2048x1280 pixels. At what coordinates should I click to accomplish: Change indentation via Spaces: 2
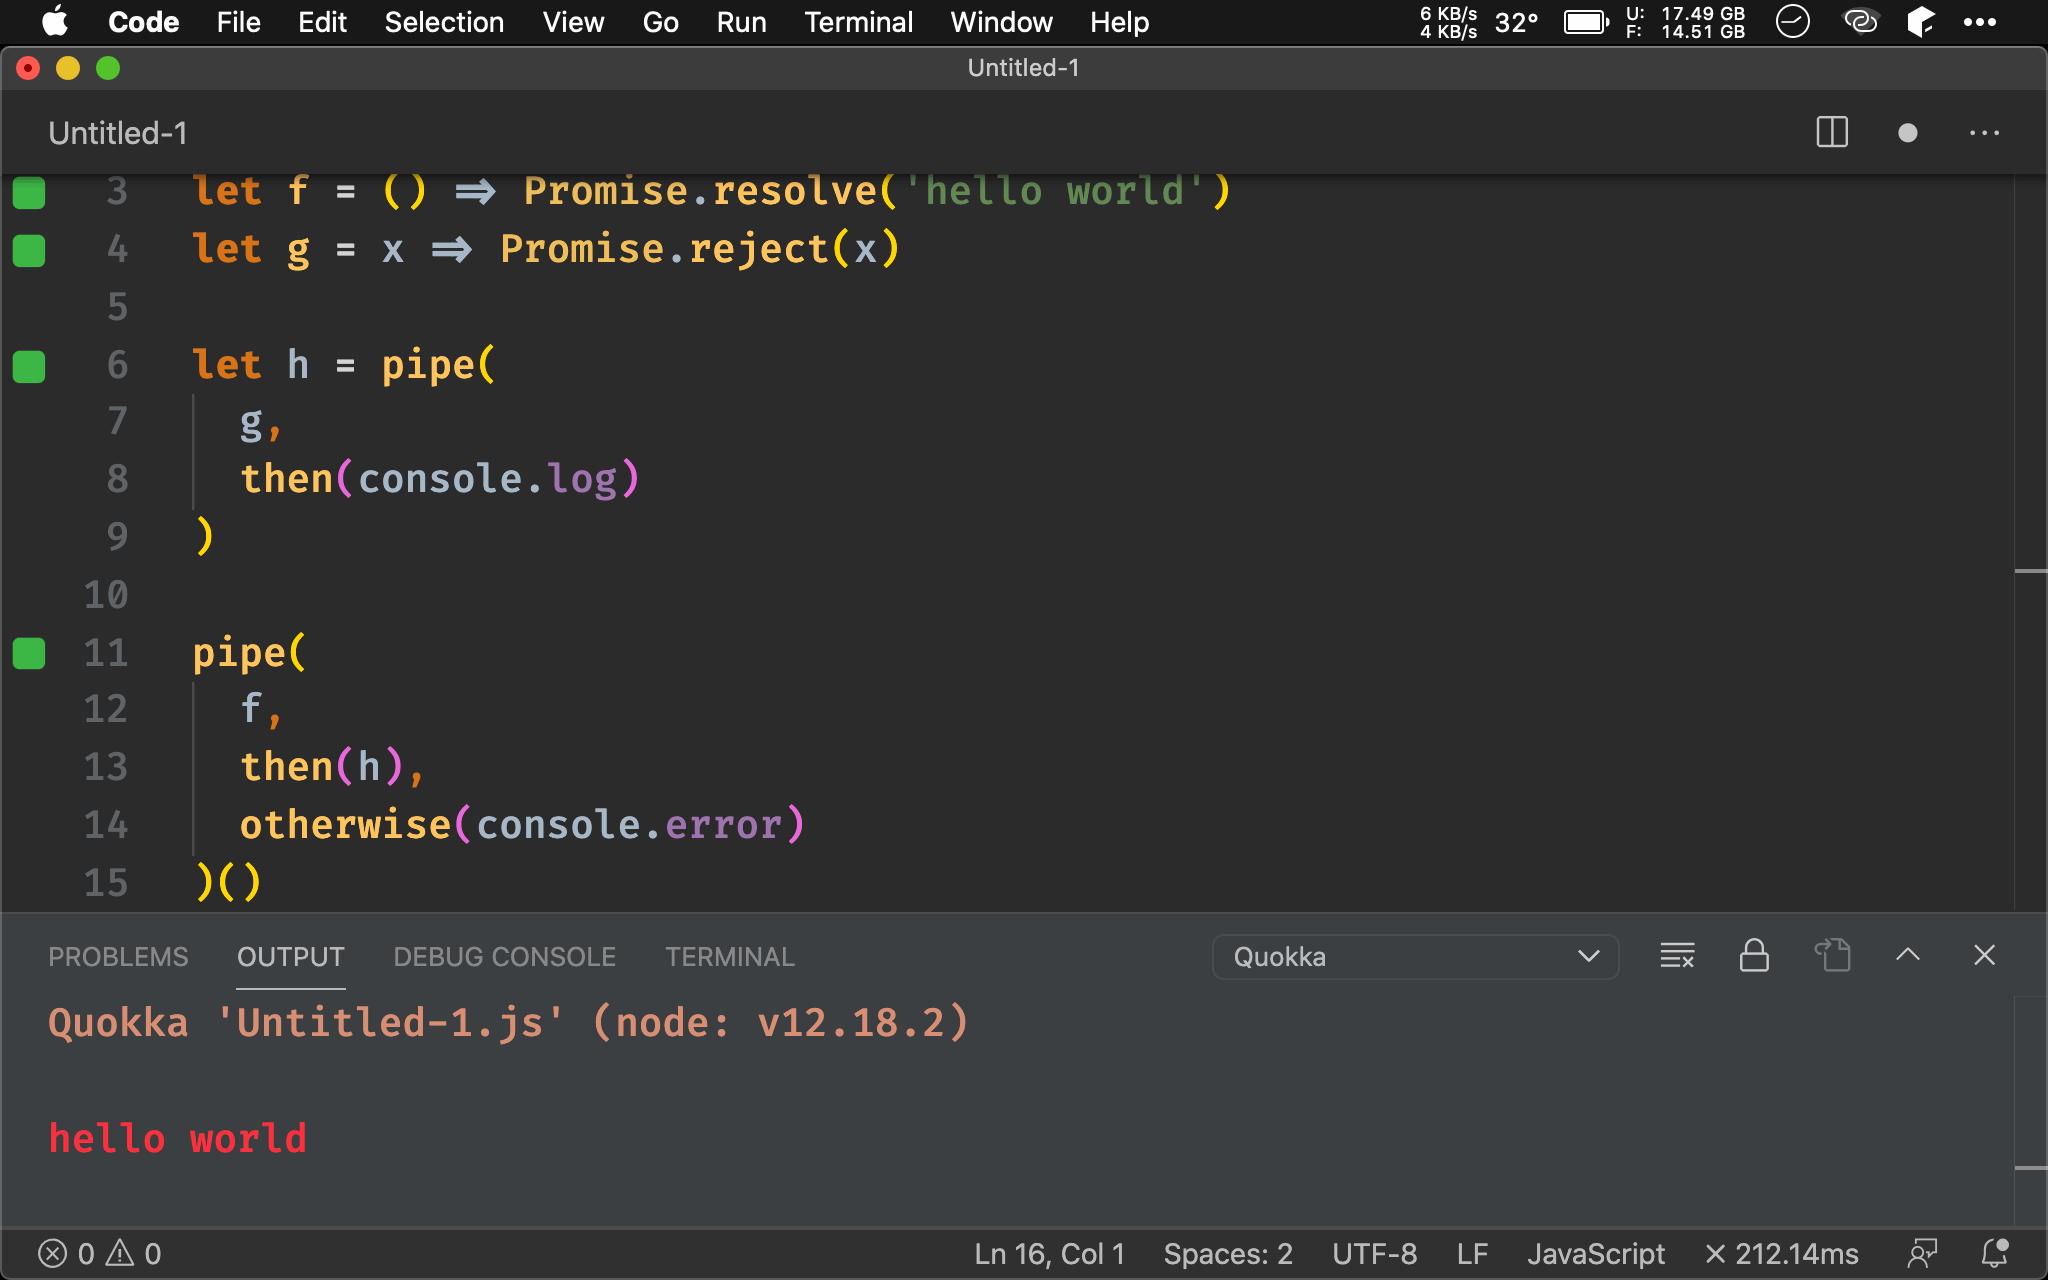(x=1228, y=1254)
